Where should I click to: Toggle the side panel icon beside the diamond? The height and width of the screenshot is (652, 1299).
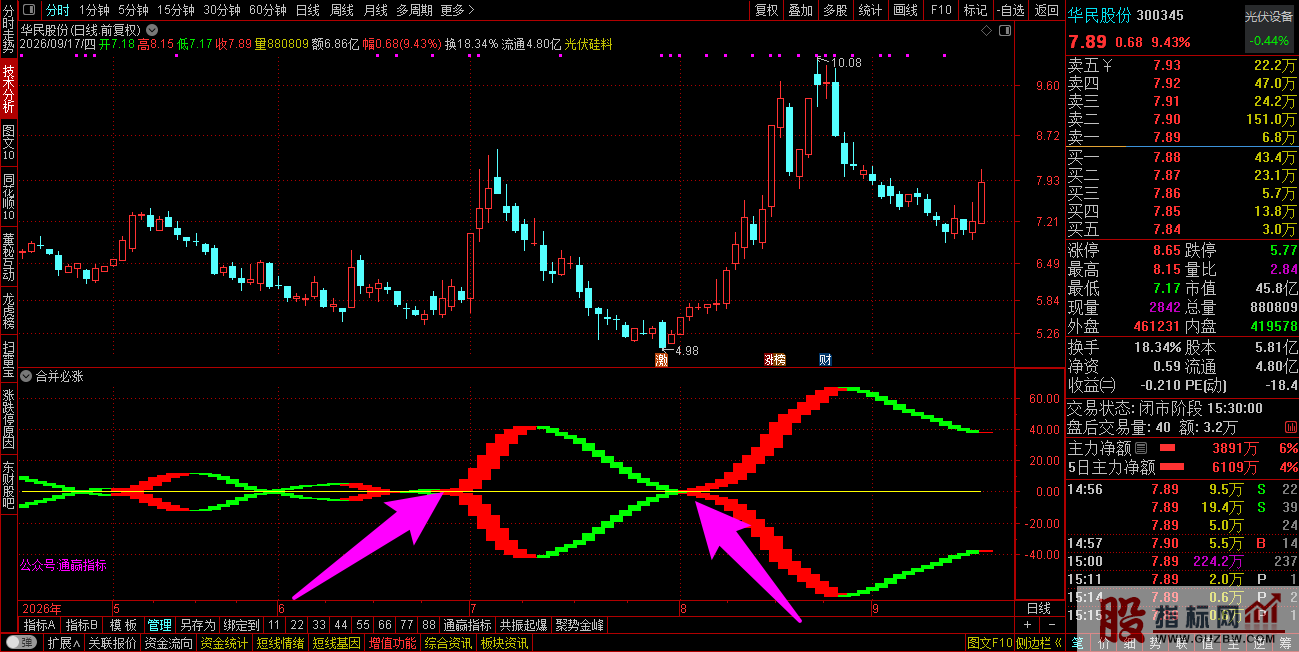[x=1003, y=31]
